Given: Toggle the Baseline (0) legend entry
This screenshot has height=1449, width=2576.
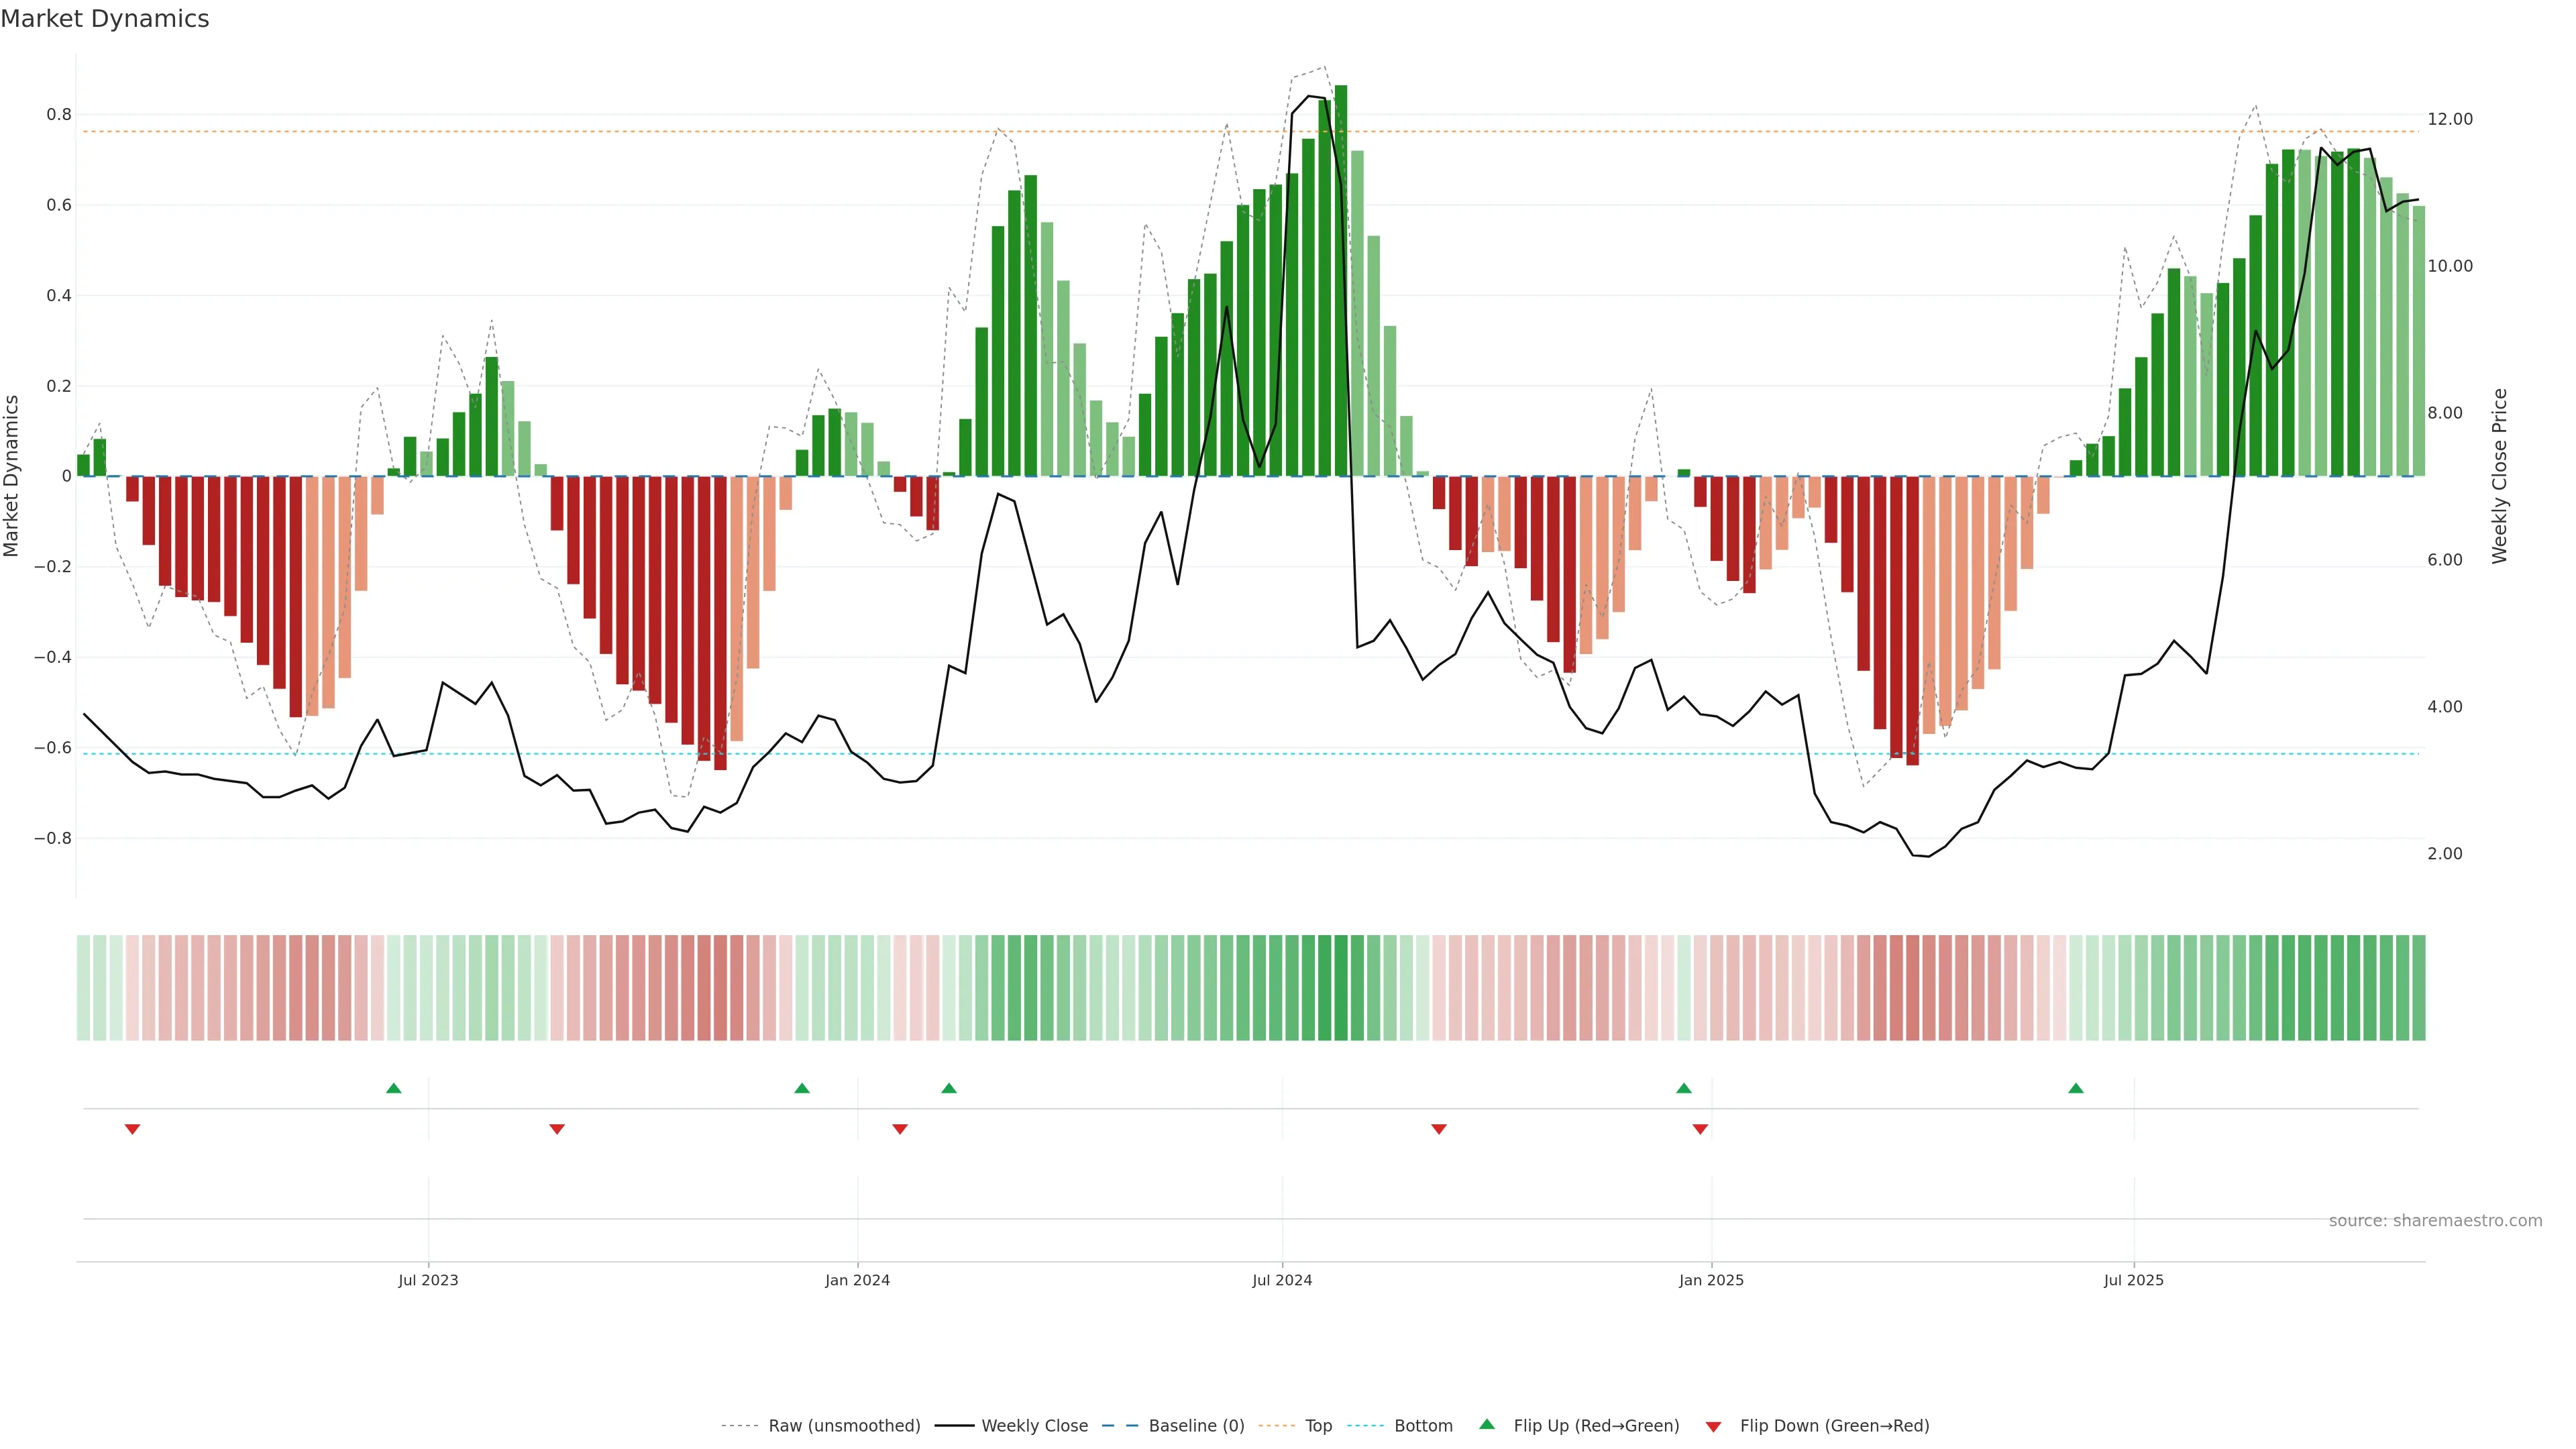Looking at the screenshot, I should tap(1196, 1425).
